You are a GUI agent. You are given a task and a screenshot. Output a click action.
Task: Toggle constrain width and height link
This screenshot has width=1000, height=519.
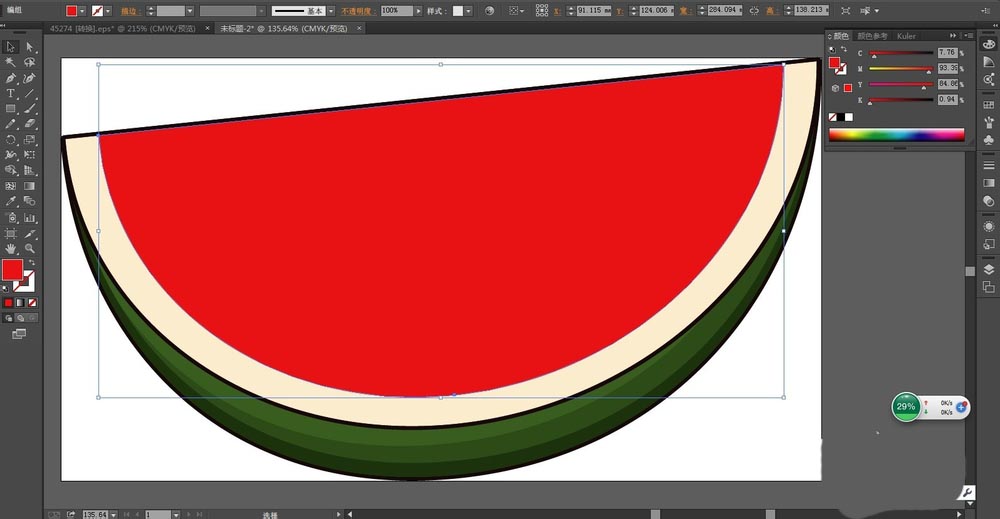coord(754,11)
